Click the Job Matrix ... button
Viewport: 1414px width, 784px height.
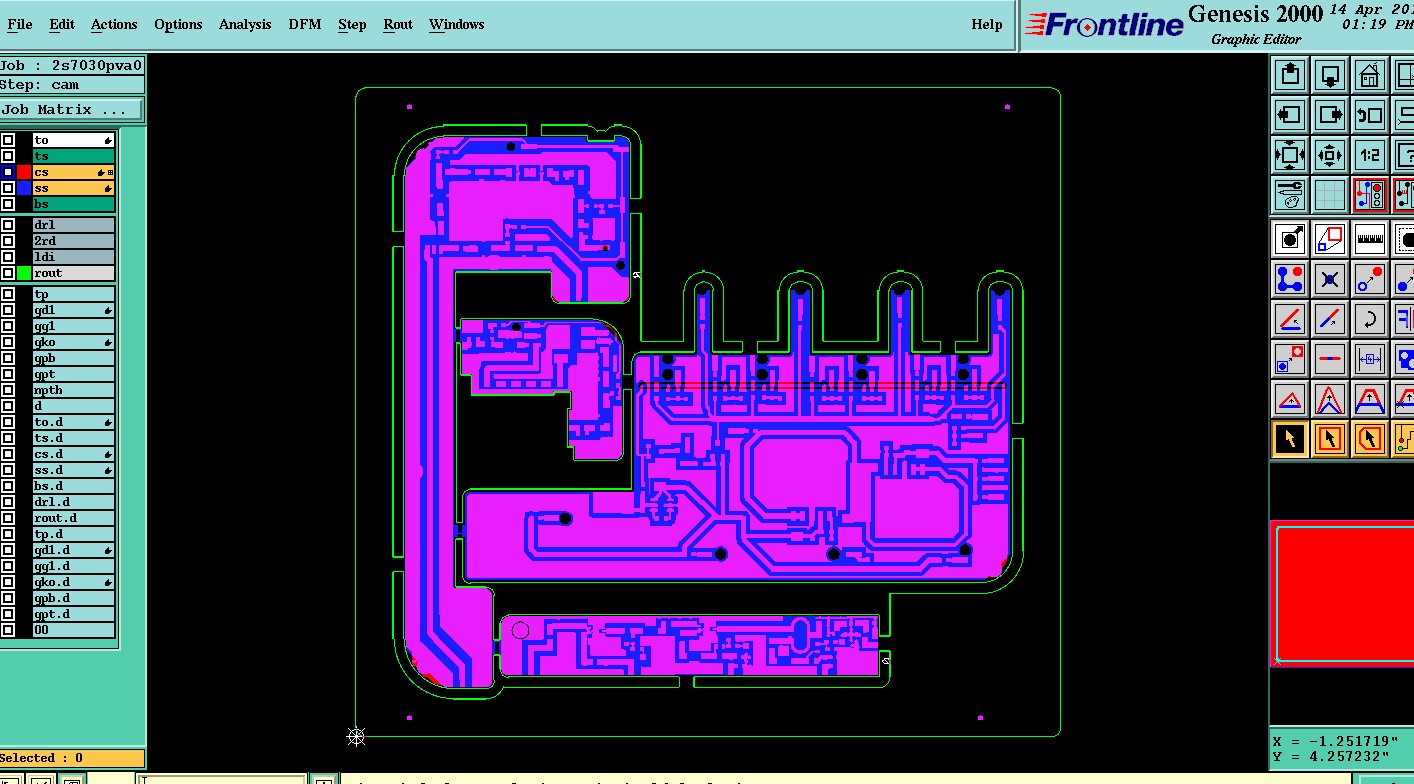(71, 110)
